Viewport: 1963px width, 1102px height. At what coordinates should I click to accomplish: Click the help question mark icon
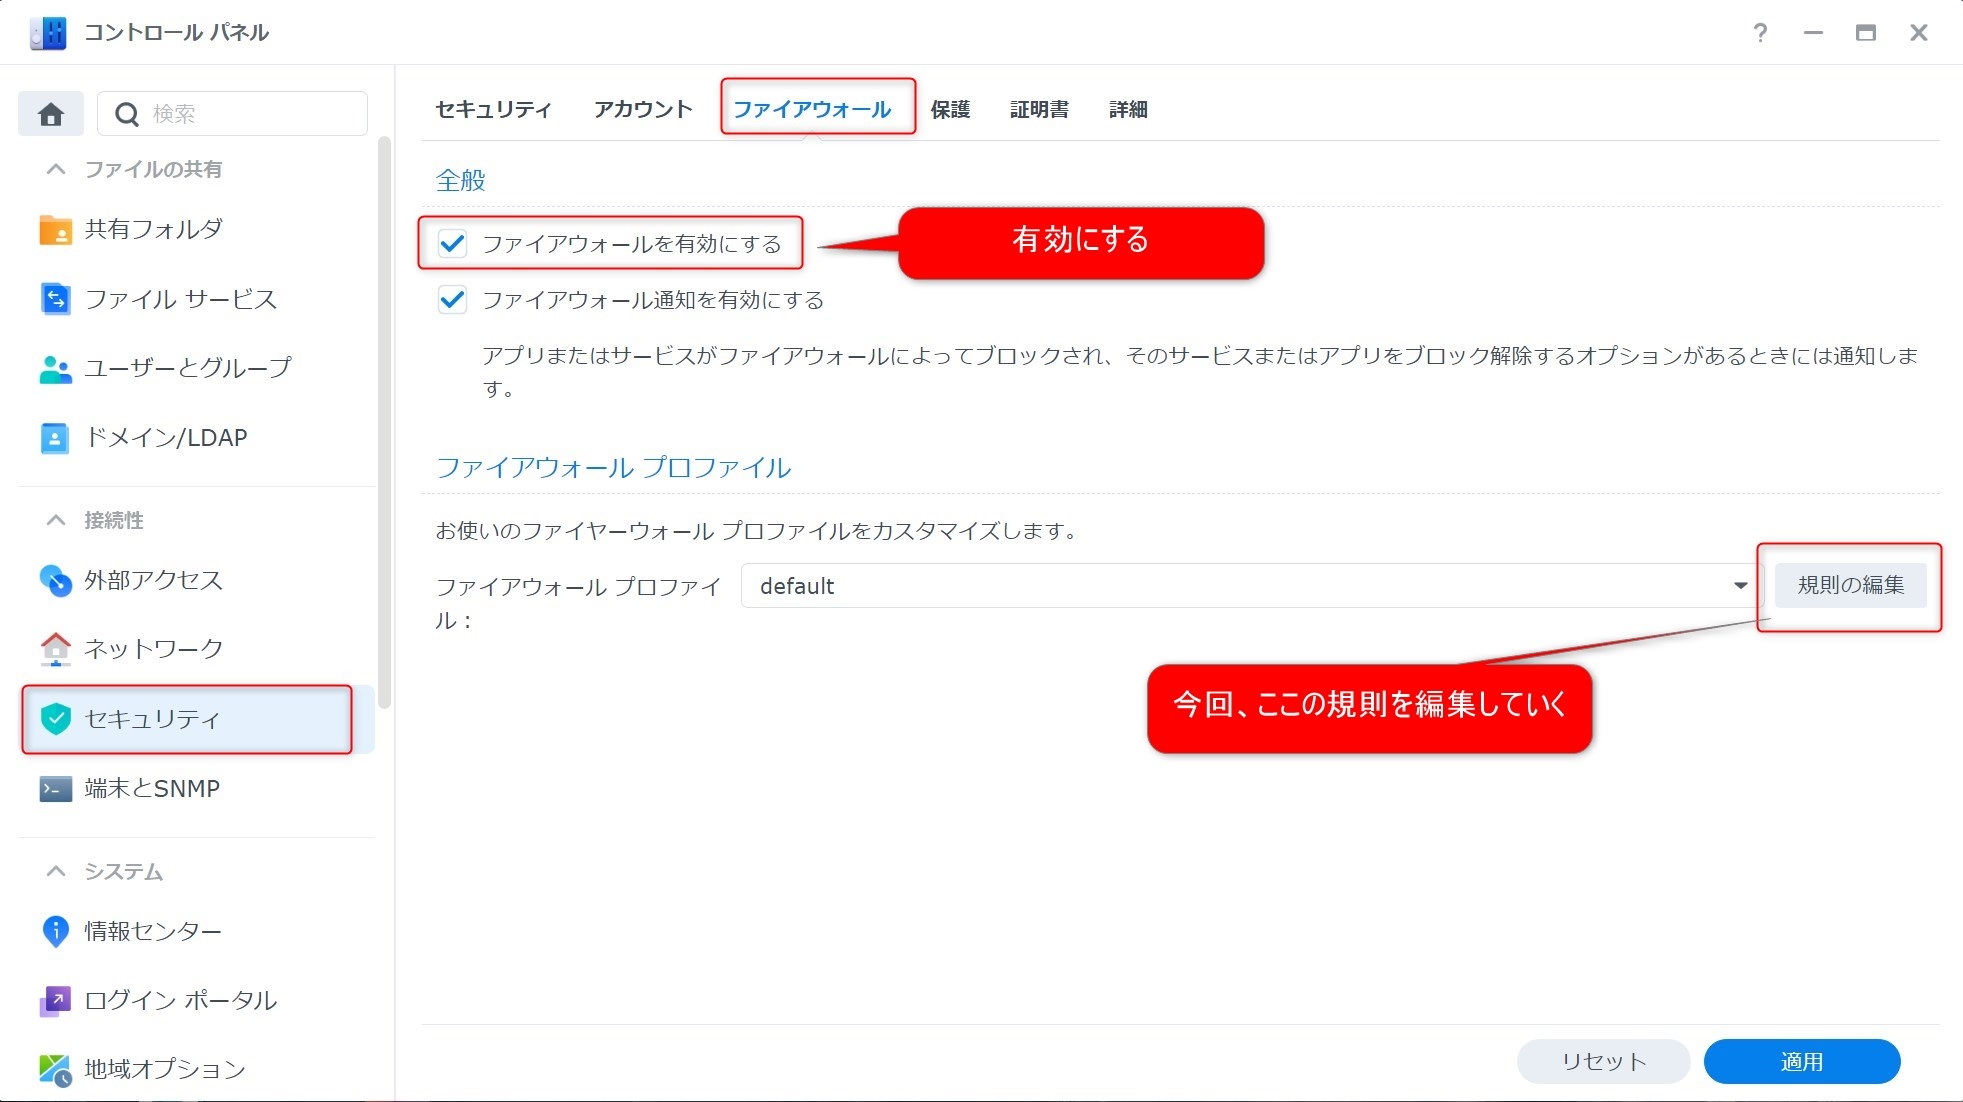pos(1760,33)
